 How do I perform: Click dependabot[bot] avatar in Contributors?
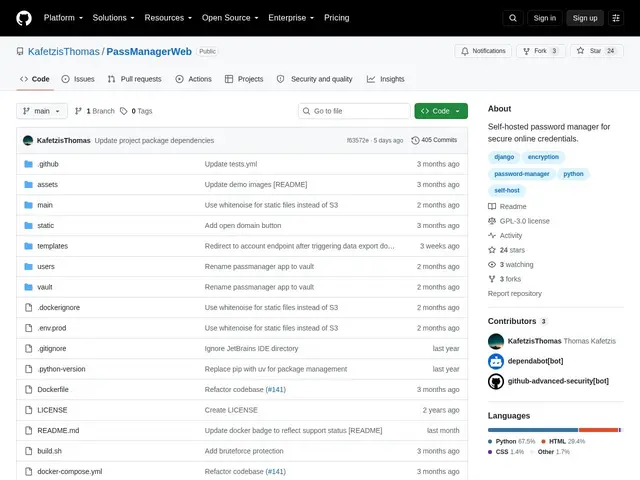tap(496, 361)
